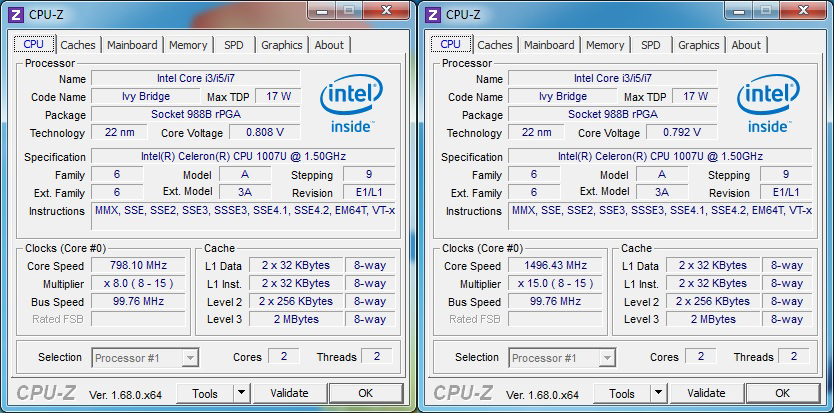
Task: Close the right CPU-Z window
Action: tap(804, 10)
